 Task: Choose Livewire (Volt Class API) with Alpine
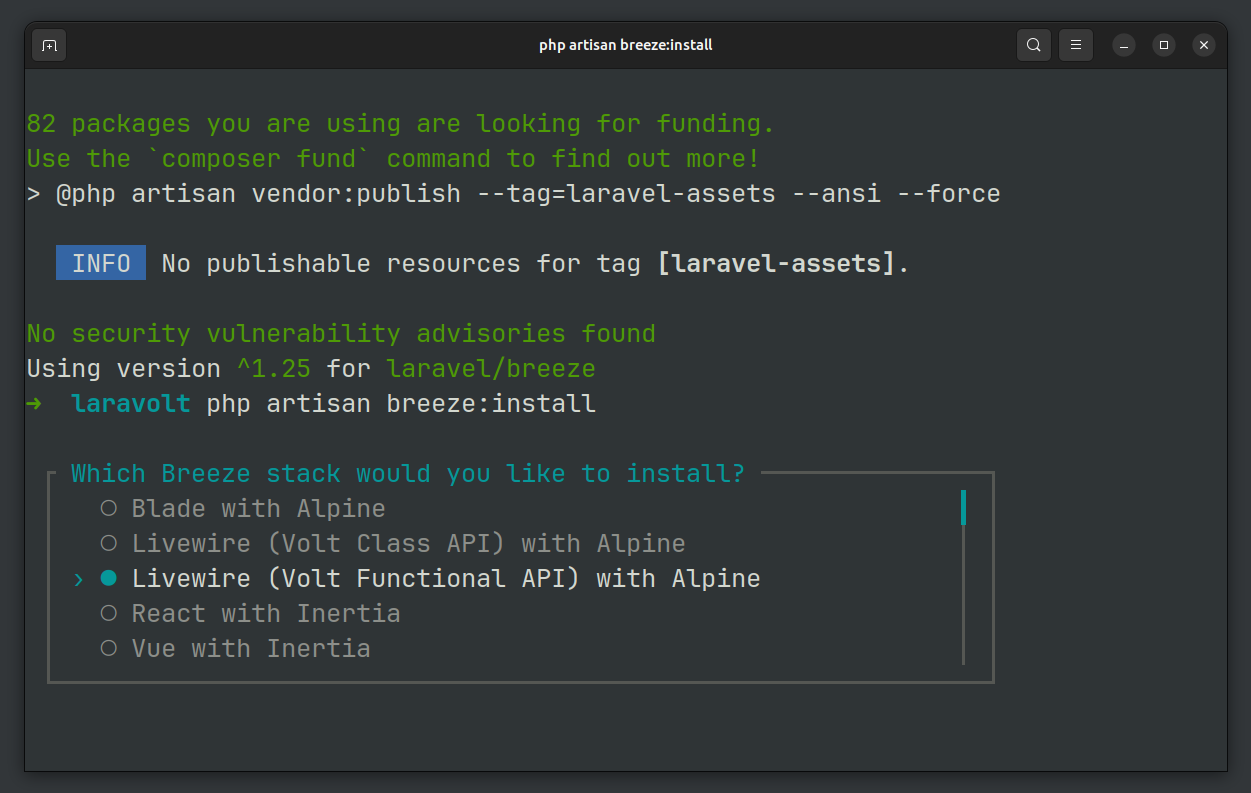coord(408,544)
